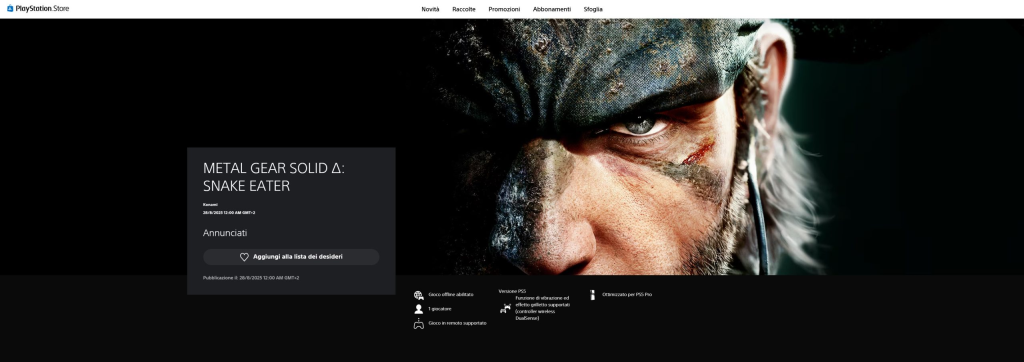
Task: Click the PS5 Pro console icon
Action: [593, 295]
